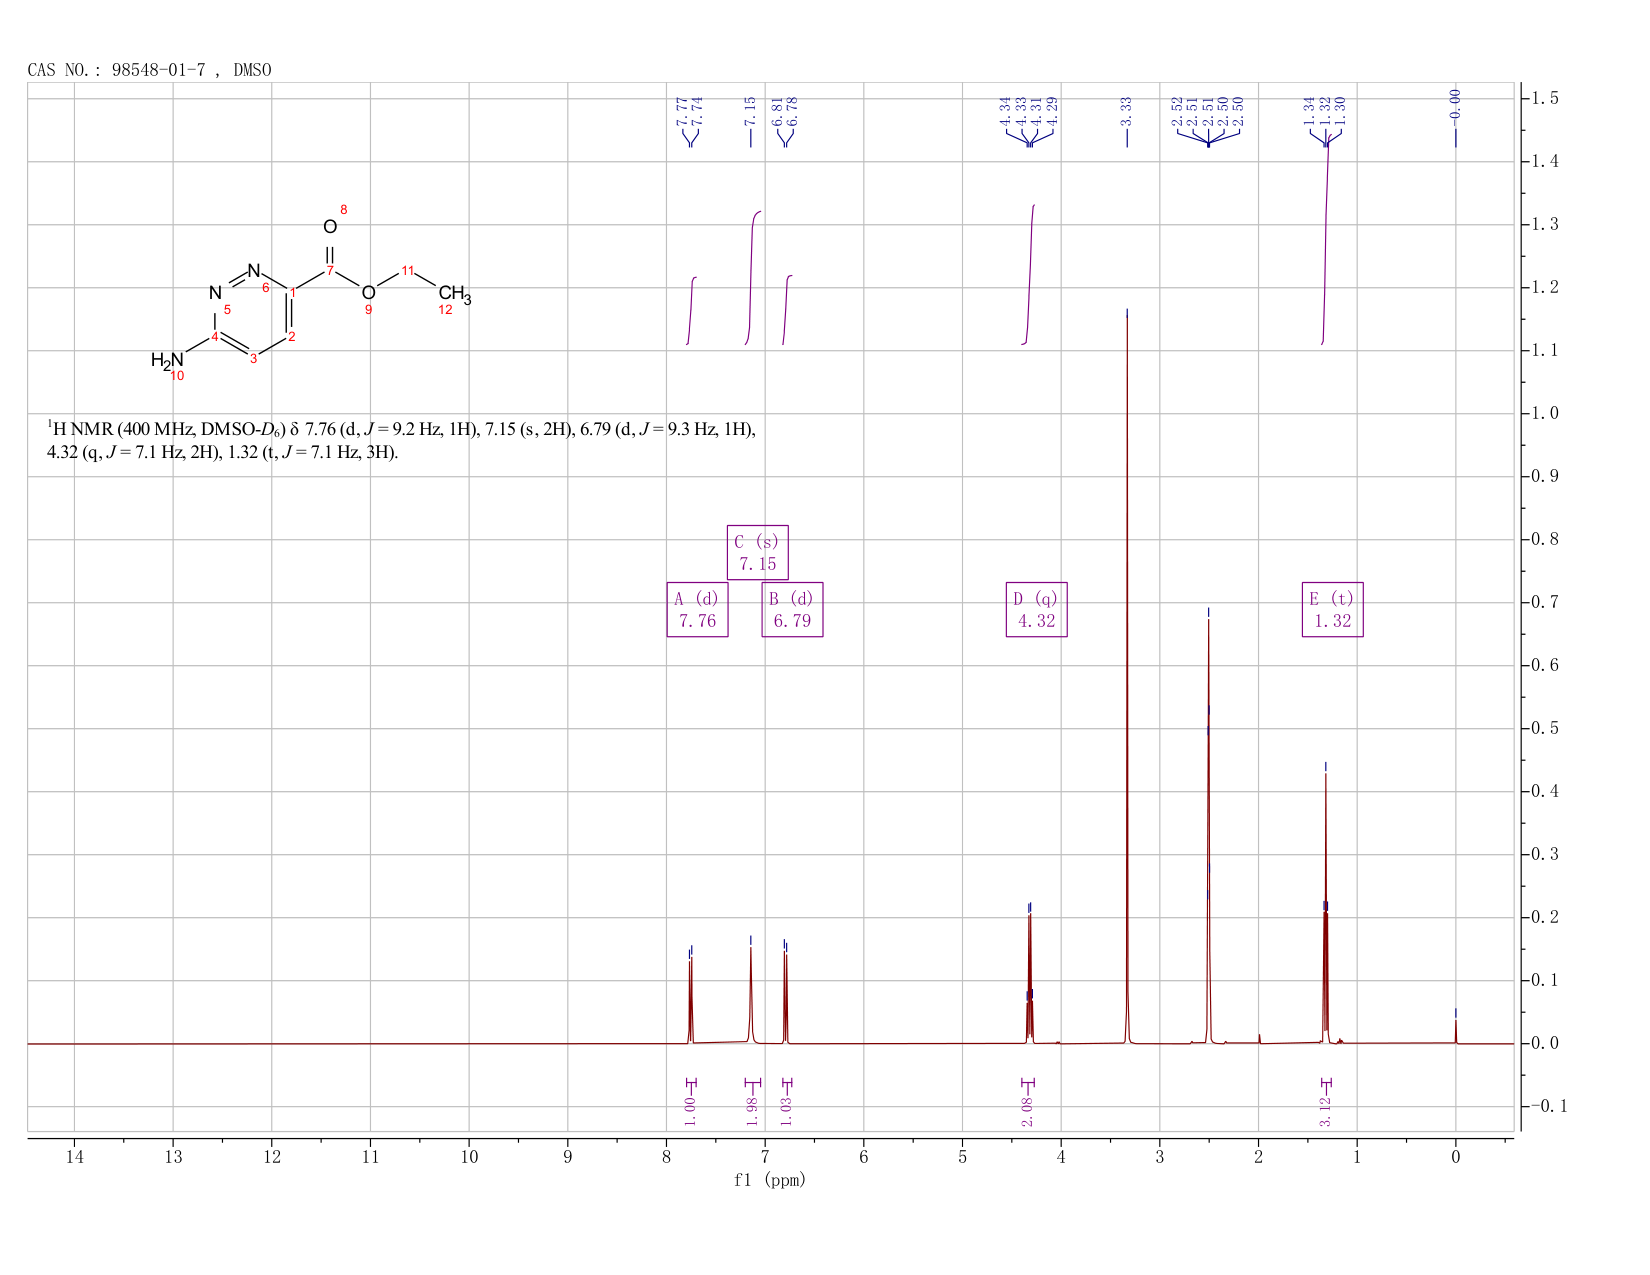Click the 1.98 integral value label
The width and height of the screenshot is (1650, 1275).
click(752, 1110)
